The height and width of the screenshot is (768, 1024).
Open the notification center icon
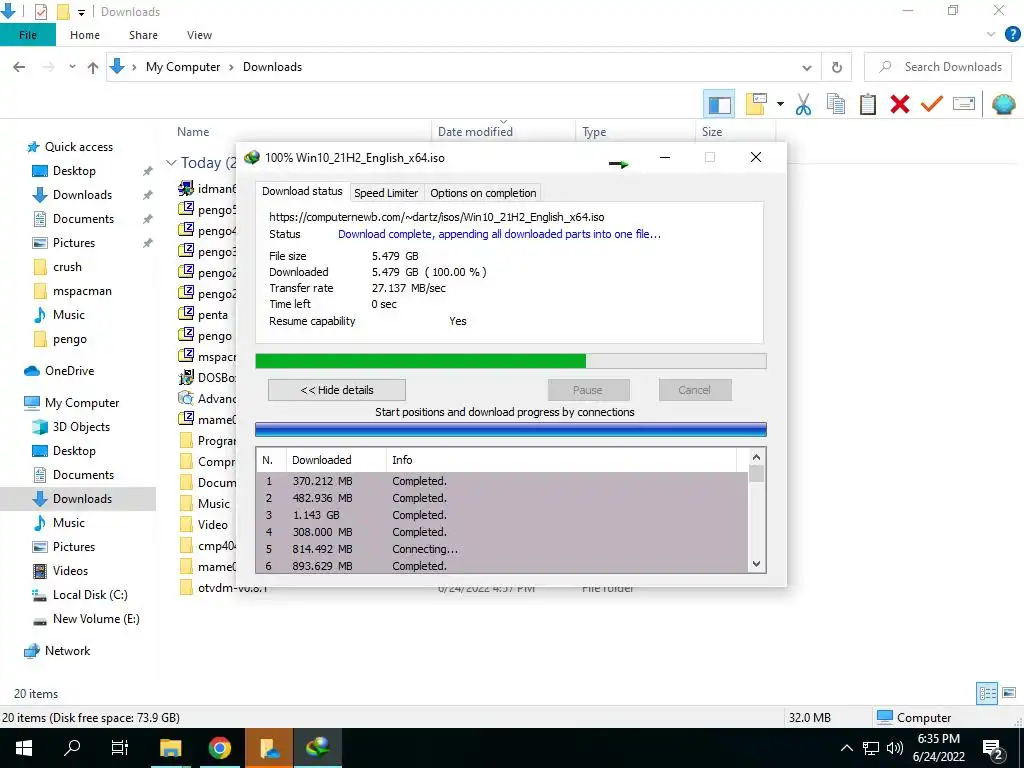993,748
